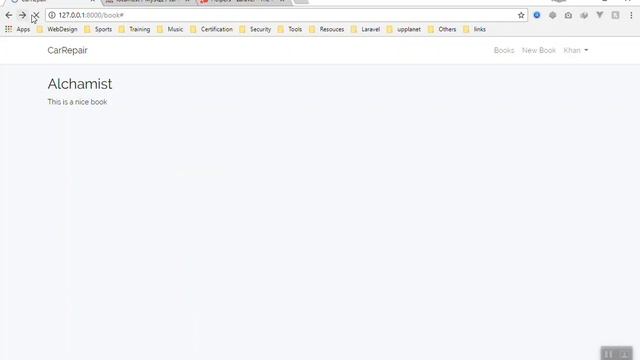Open the Chrome three-dot menu

pos(631,15)
